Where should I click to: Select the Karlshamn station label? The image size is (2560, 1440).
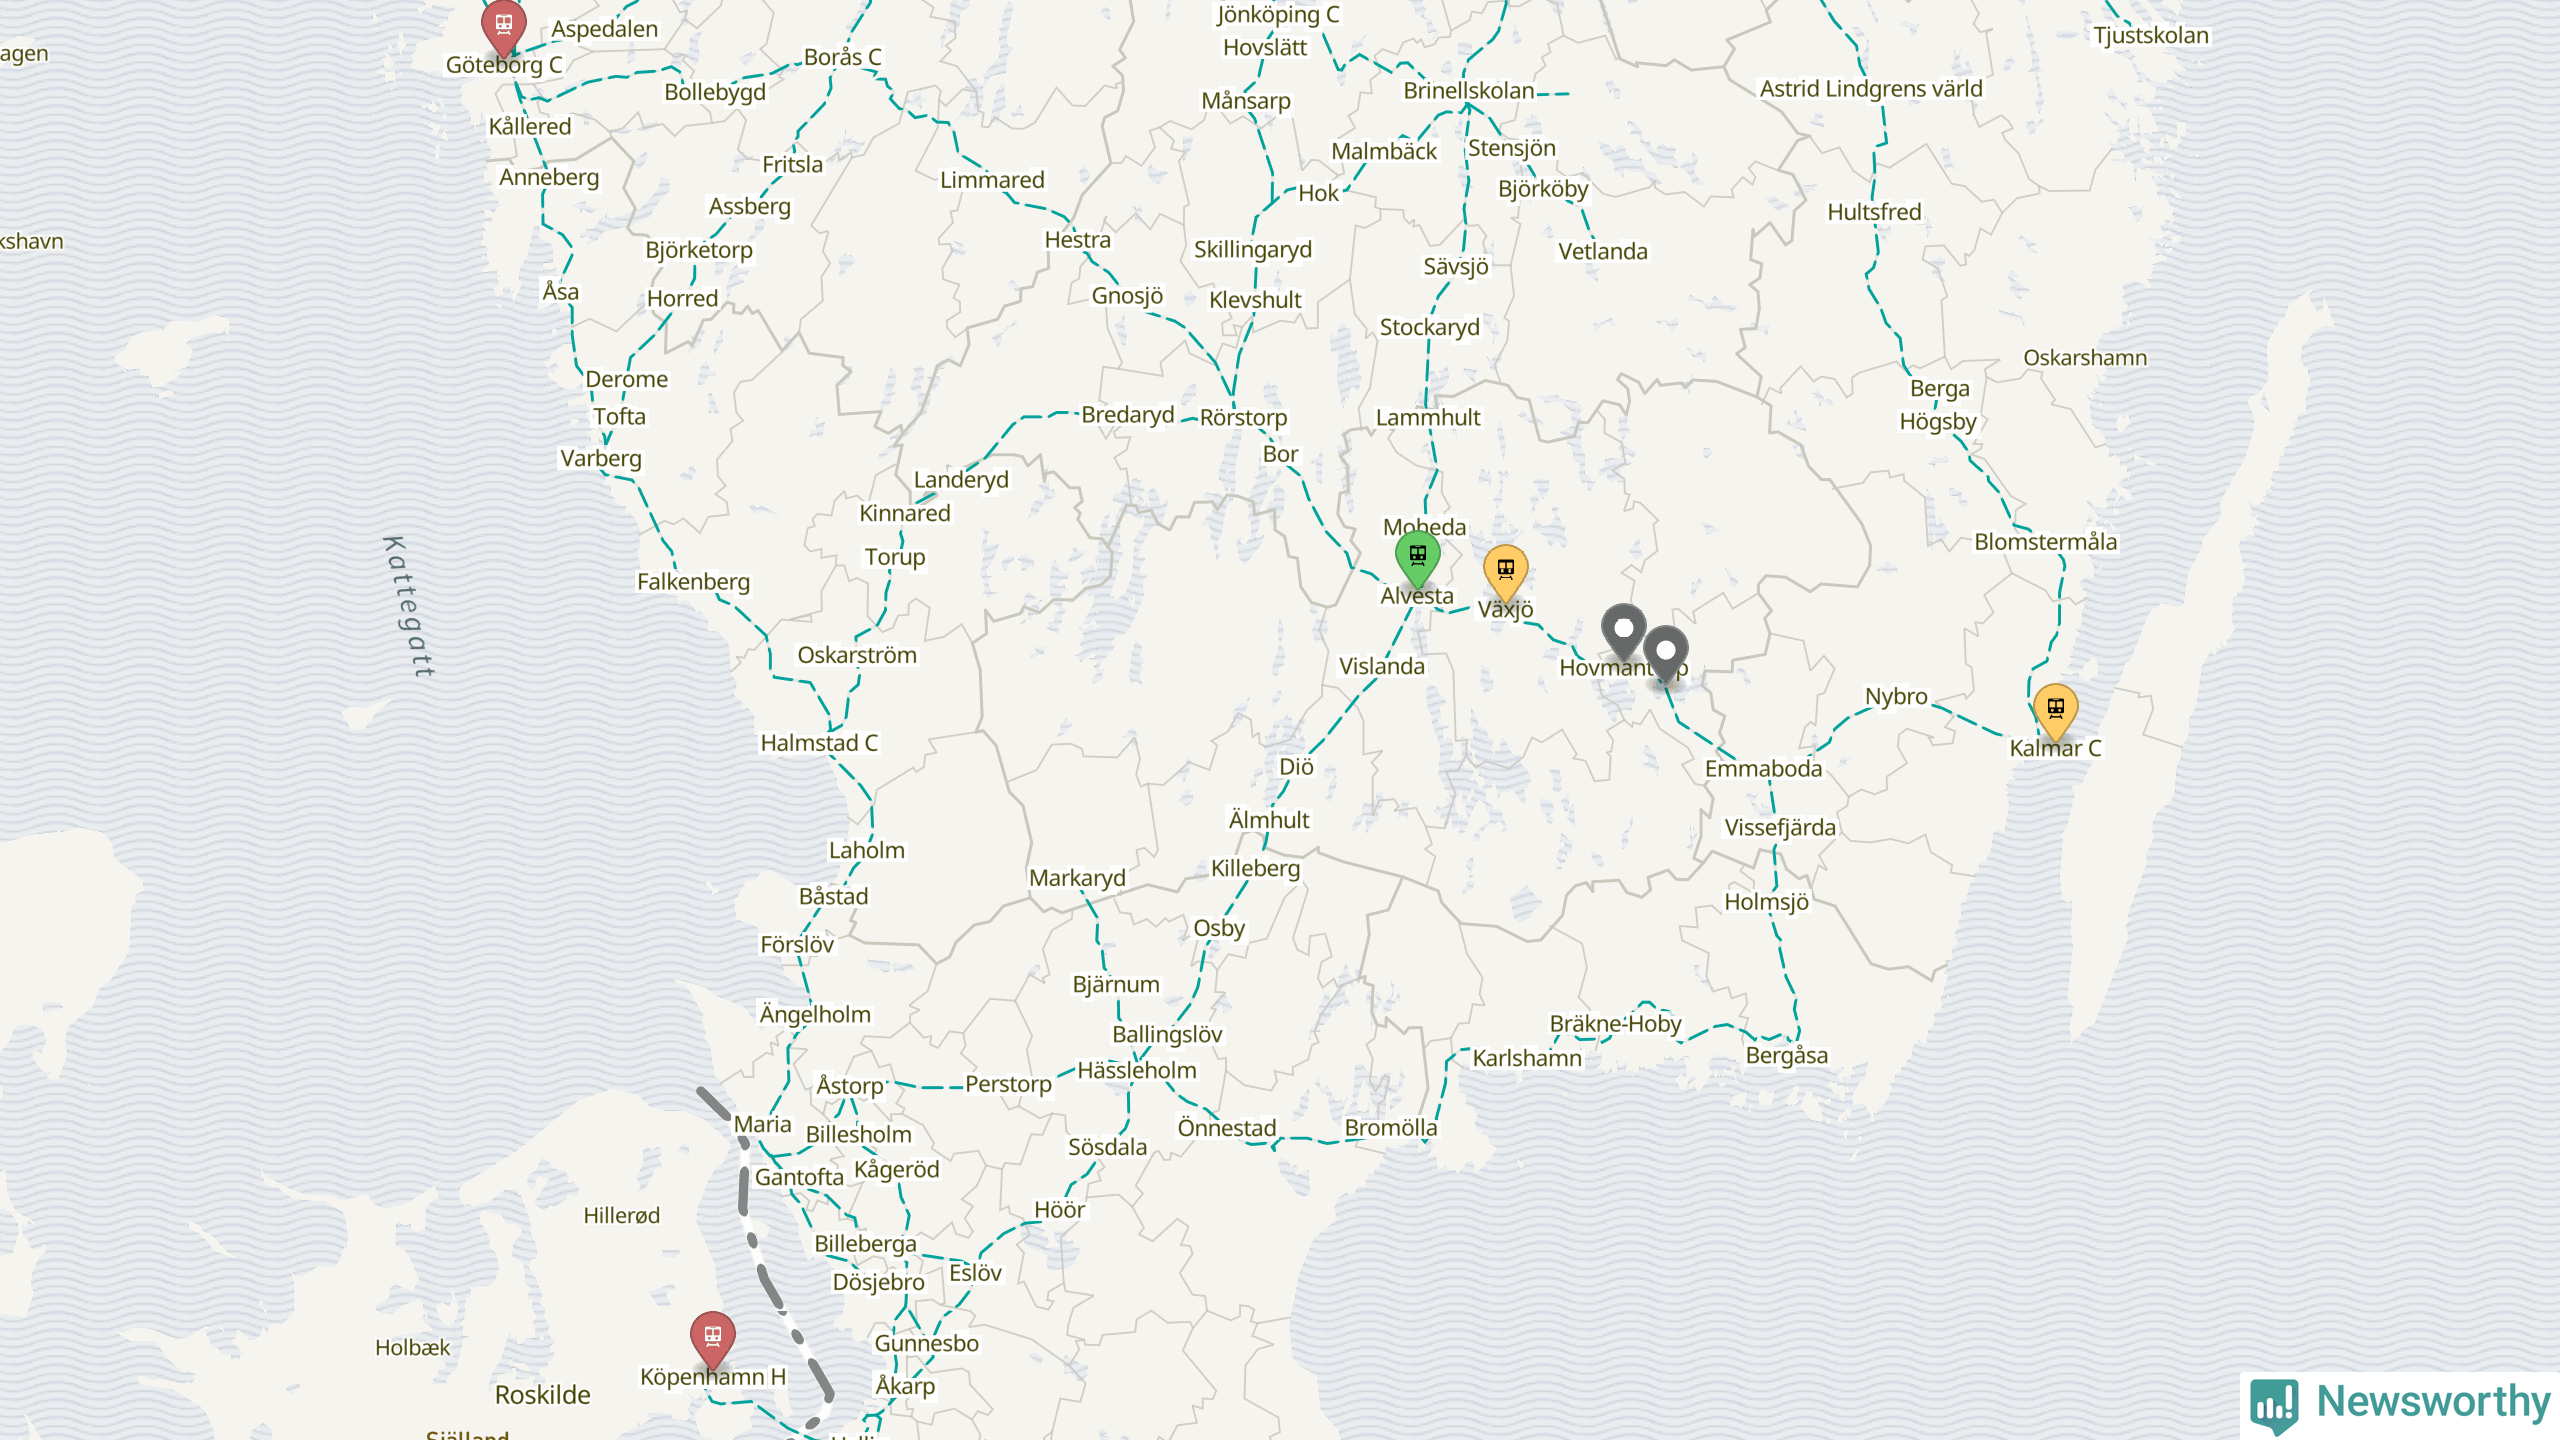(x=1527, y=1058)
